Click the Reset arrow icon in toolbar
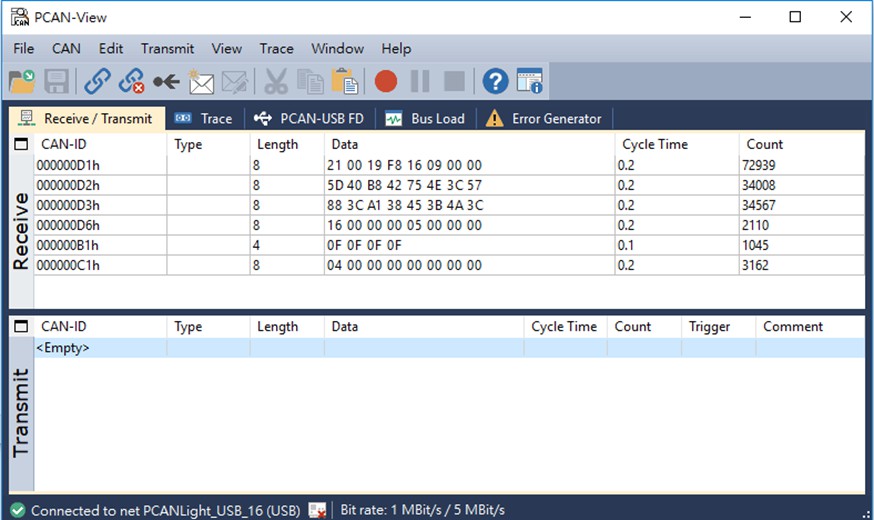The width and height of the screenshot is (874, 520). click(x=166, y=82)
